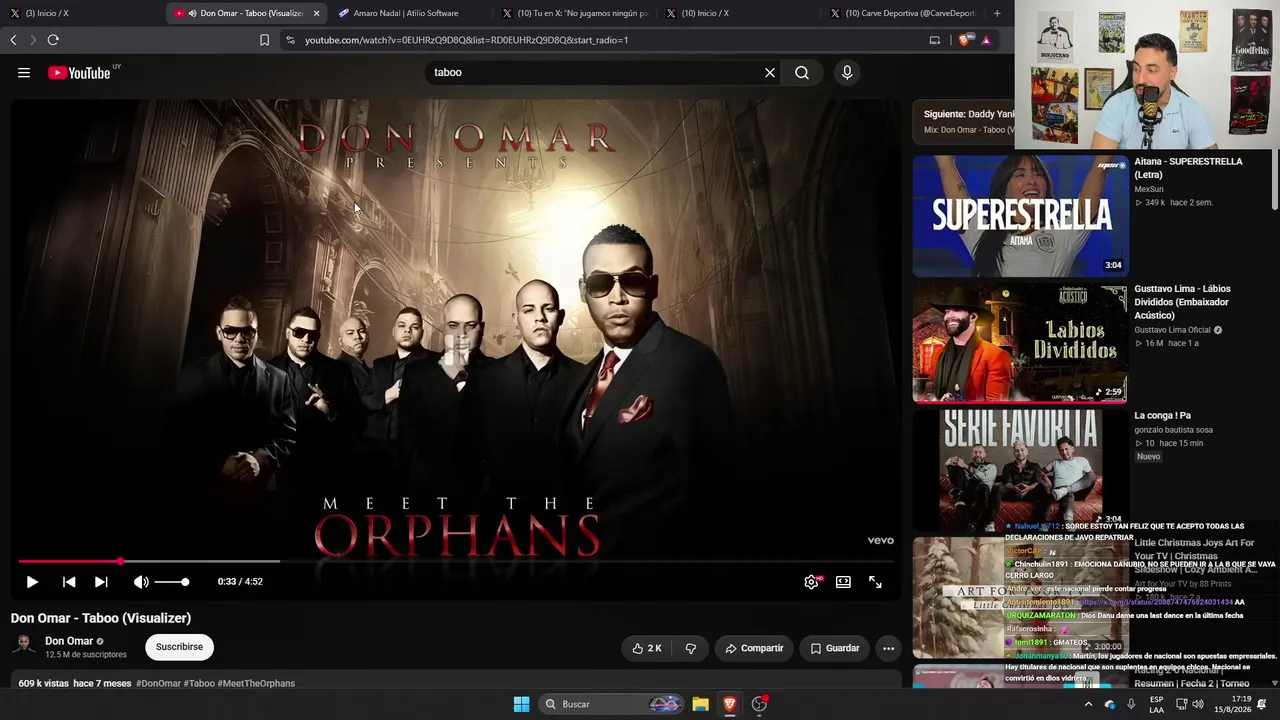Open File Explorer from the taskbar

tap(701, 704)
